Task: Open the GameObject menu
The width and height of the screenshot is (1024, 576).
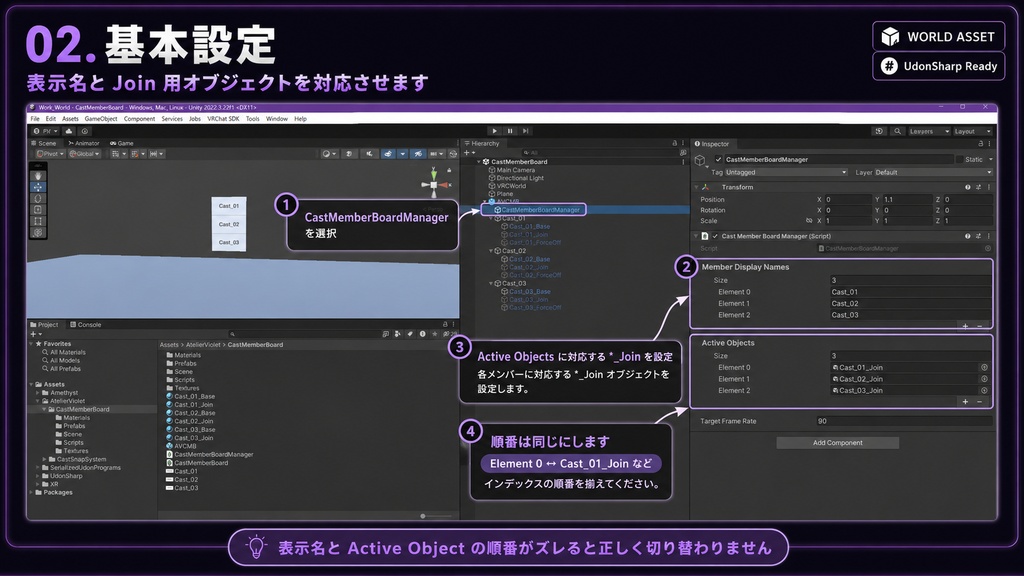Action: point(101,119)
